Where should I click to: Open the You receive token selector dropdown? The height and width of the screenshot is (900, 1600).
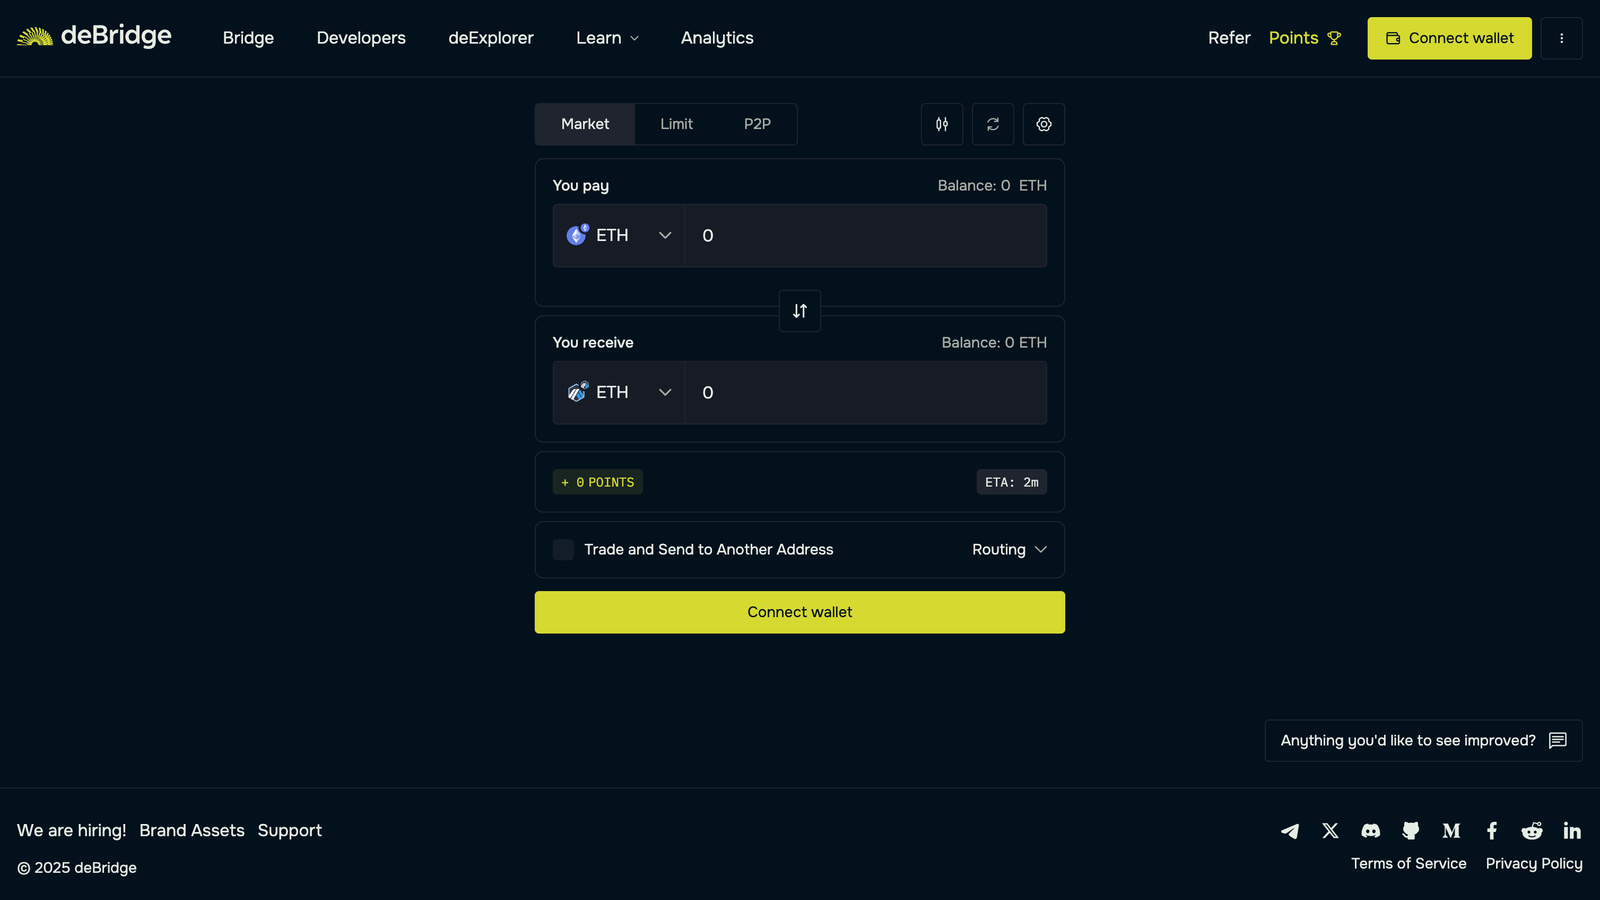coord(618,392)
